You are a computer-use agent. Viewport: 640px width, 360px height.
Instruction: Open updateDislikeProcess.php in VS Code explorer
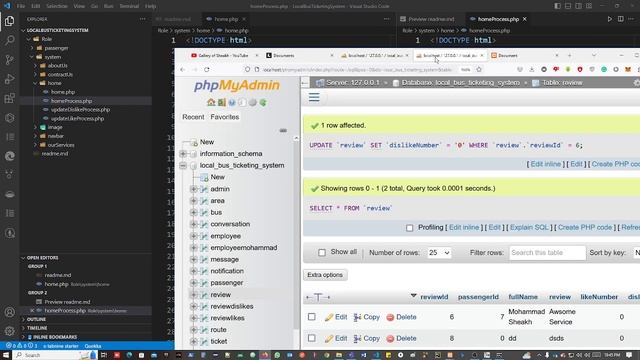[80, 110]
